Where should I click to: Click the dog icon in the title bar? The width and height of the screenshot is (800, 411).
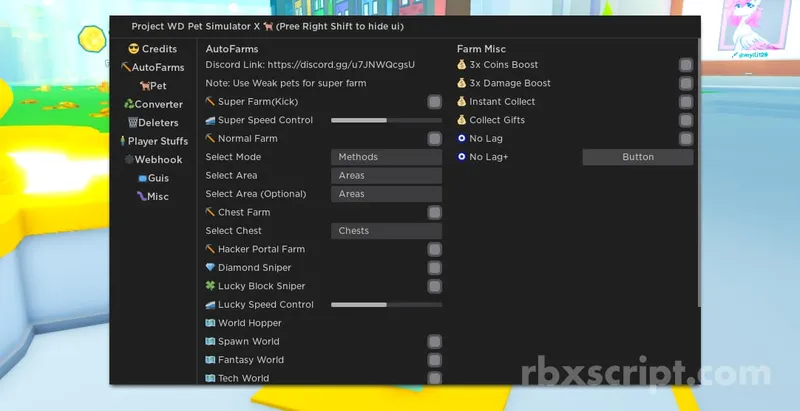[268, 27]
